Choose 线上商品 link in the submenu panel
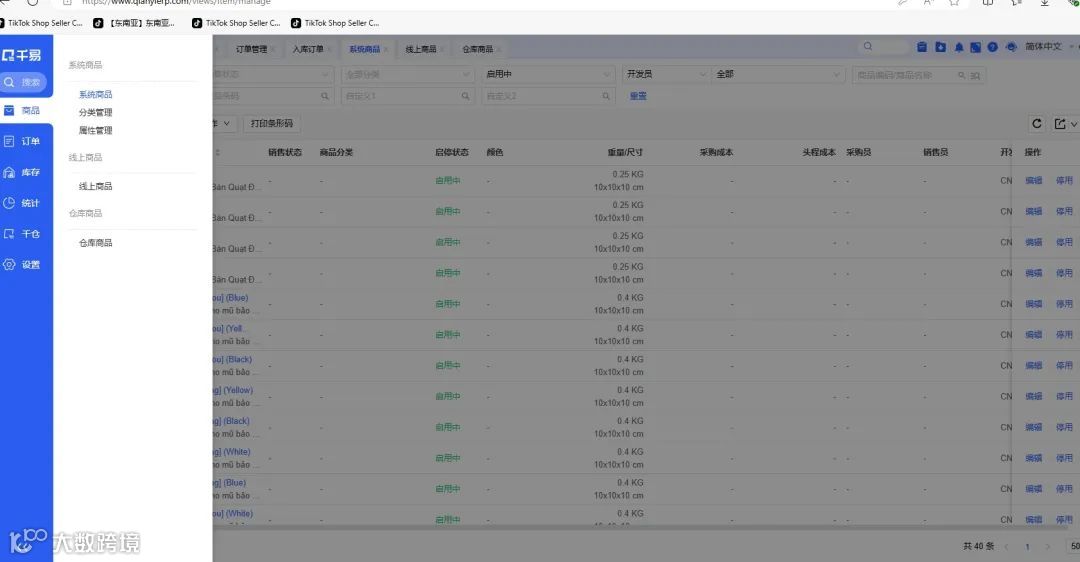The height and width of the screenshot is (562, 1080). click(x=95, y=186)
